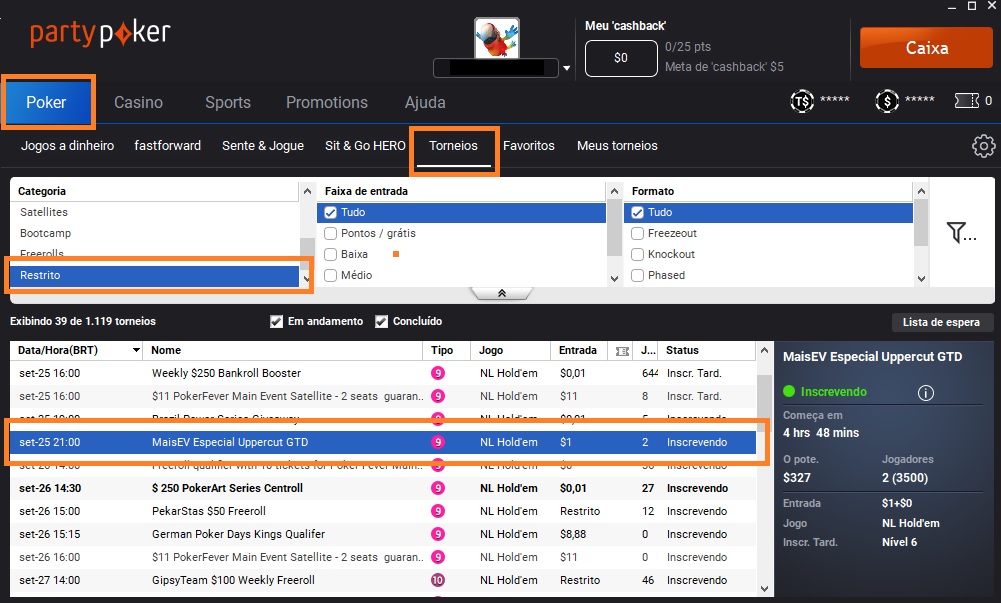Select Sente & Jogue submenu
The height and width of the screenshot is (603, 1001).
(263, 145)
